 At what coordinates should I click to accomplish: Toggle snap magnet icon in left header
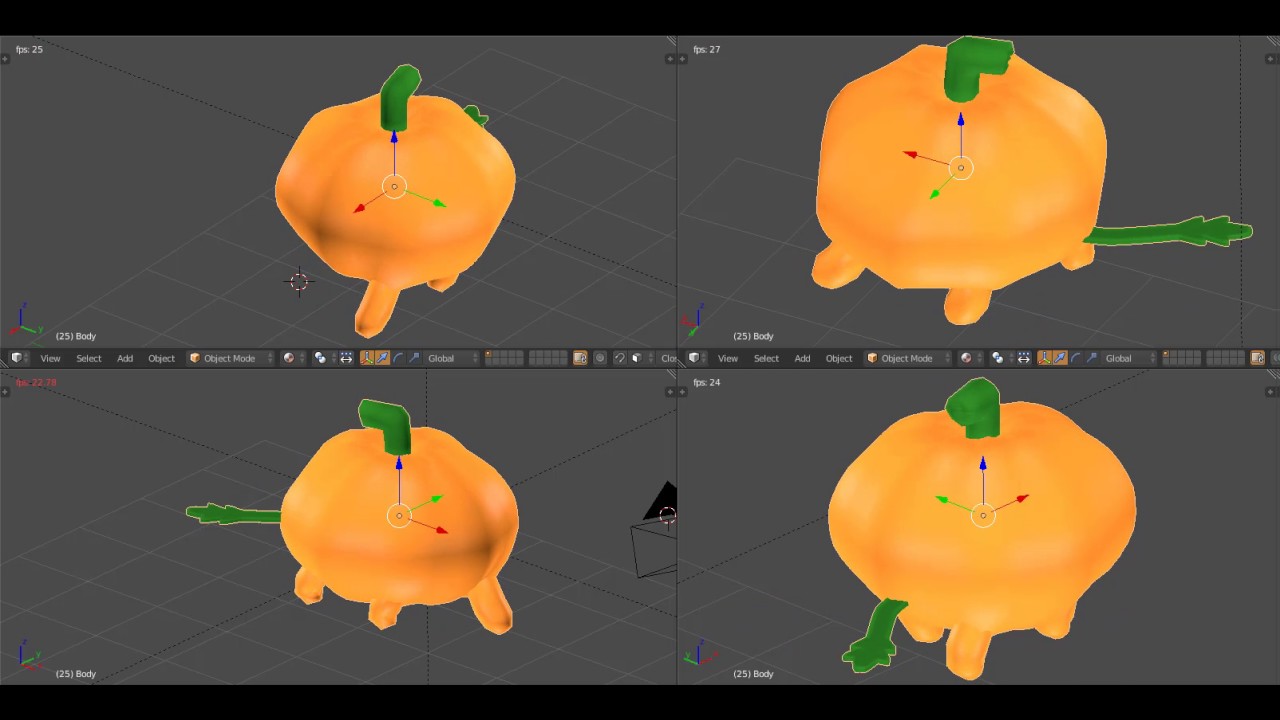click(619, 358)
